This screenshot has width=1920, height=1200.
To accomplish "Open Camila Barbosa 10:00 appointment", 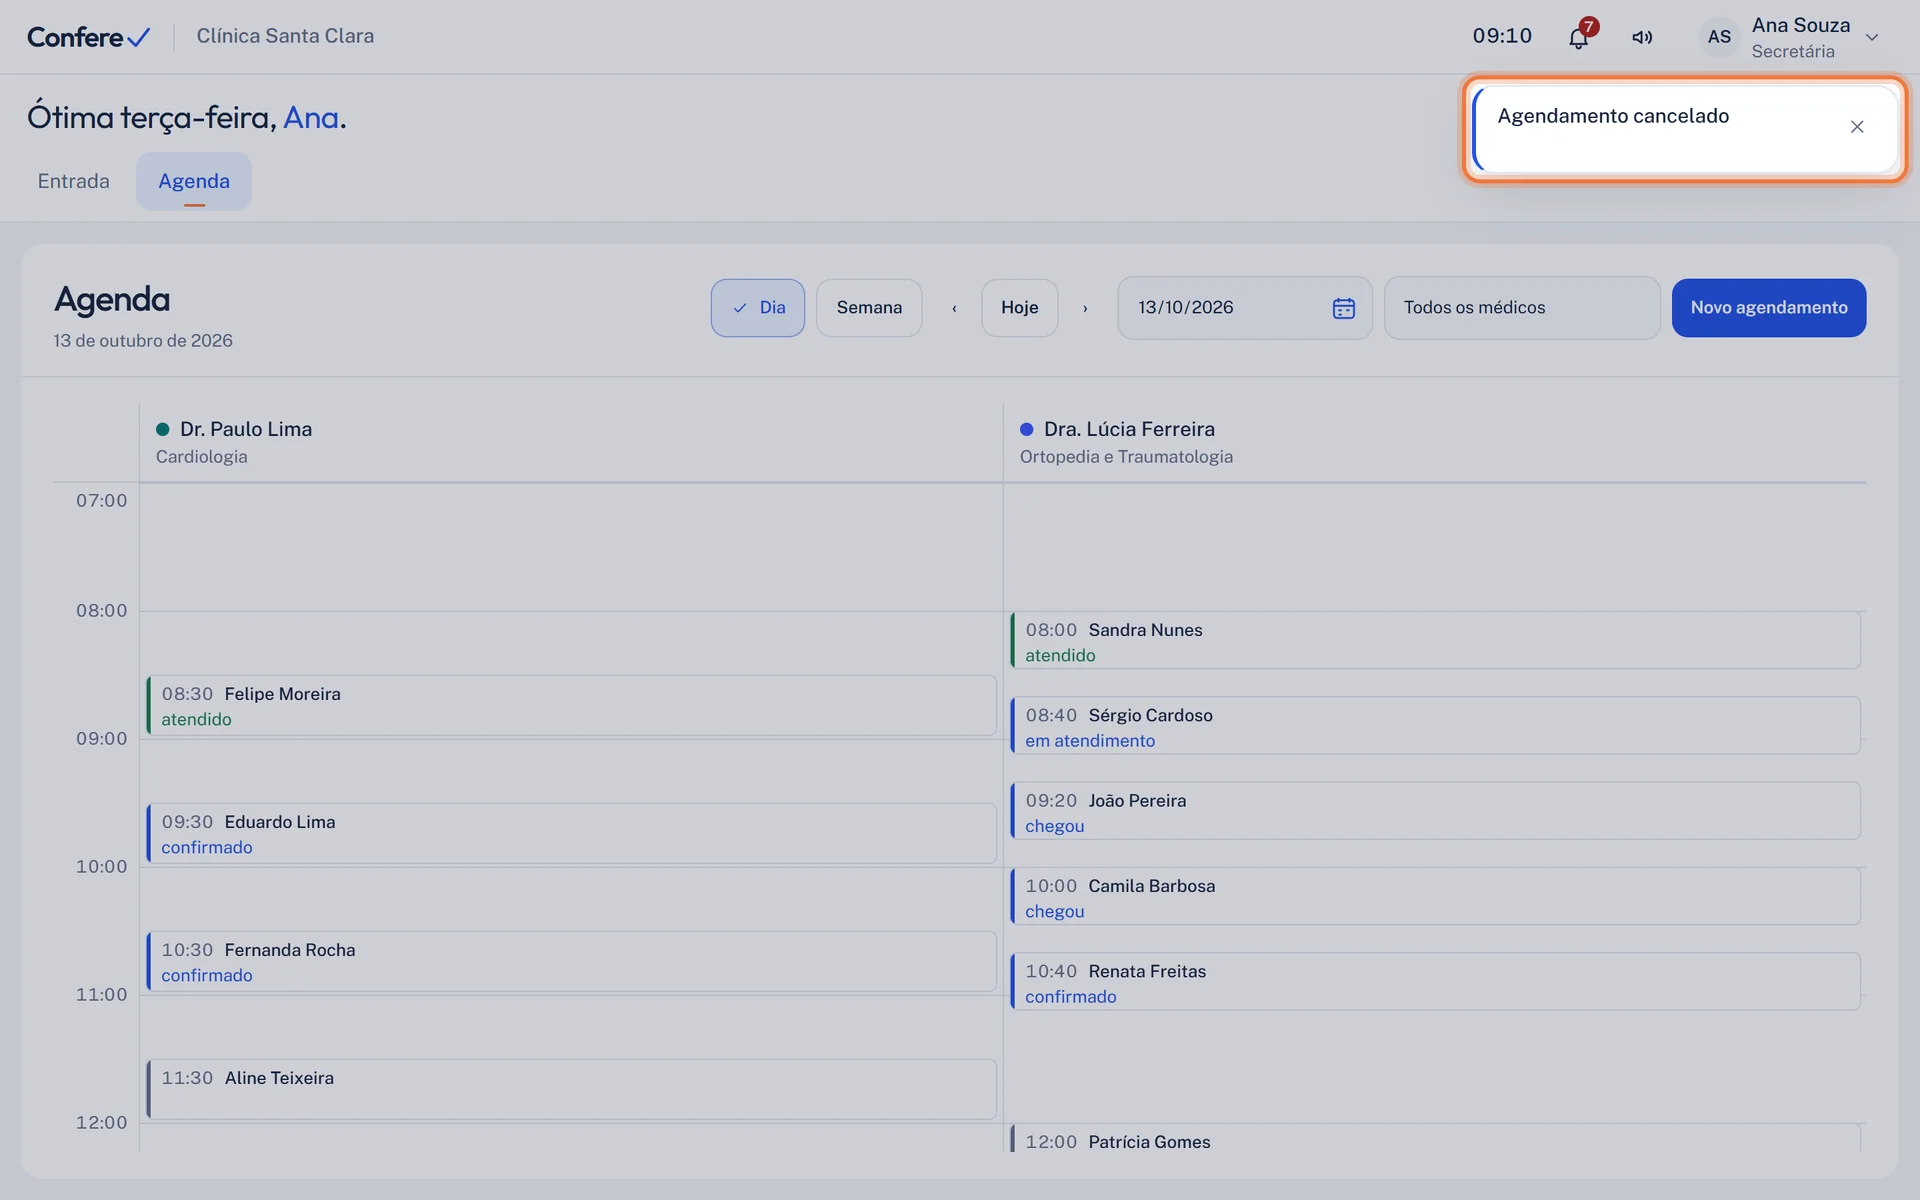I will pos(1435,896).
